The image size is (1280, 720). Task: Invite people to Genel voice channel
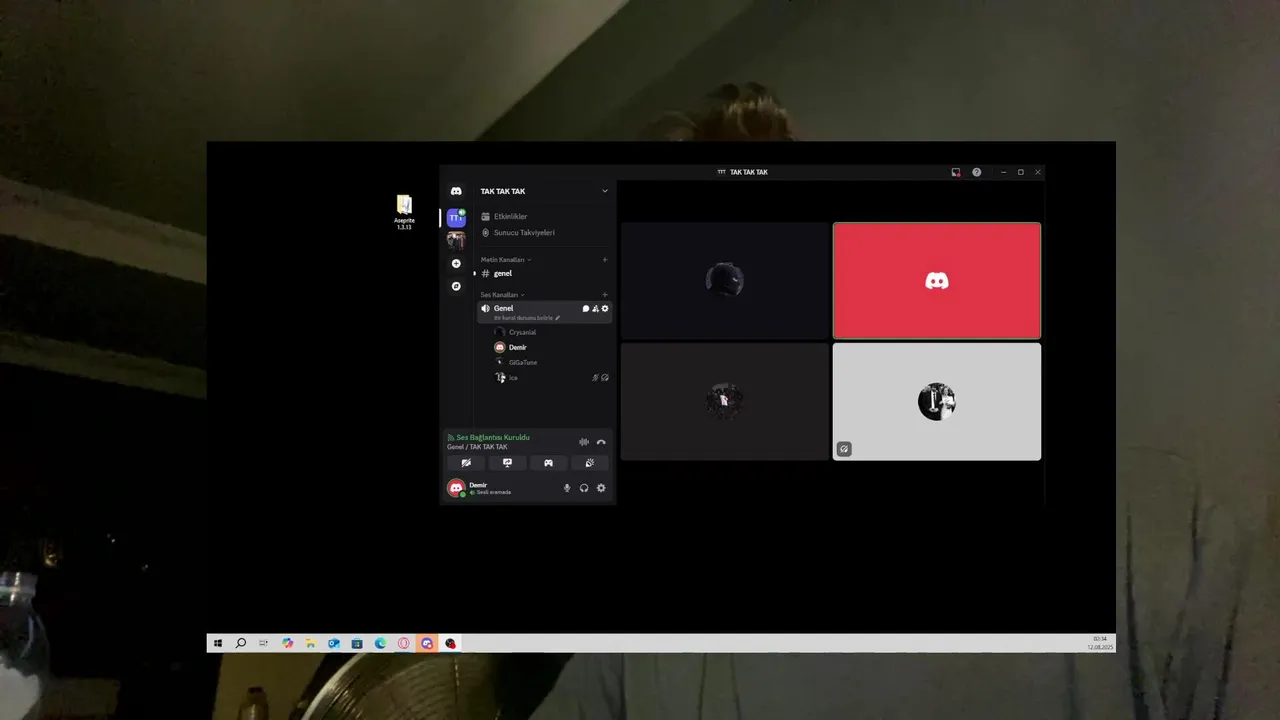pyautogui.click(x=595, y=309)
